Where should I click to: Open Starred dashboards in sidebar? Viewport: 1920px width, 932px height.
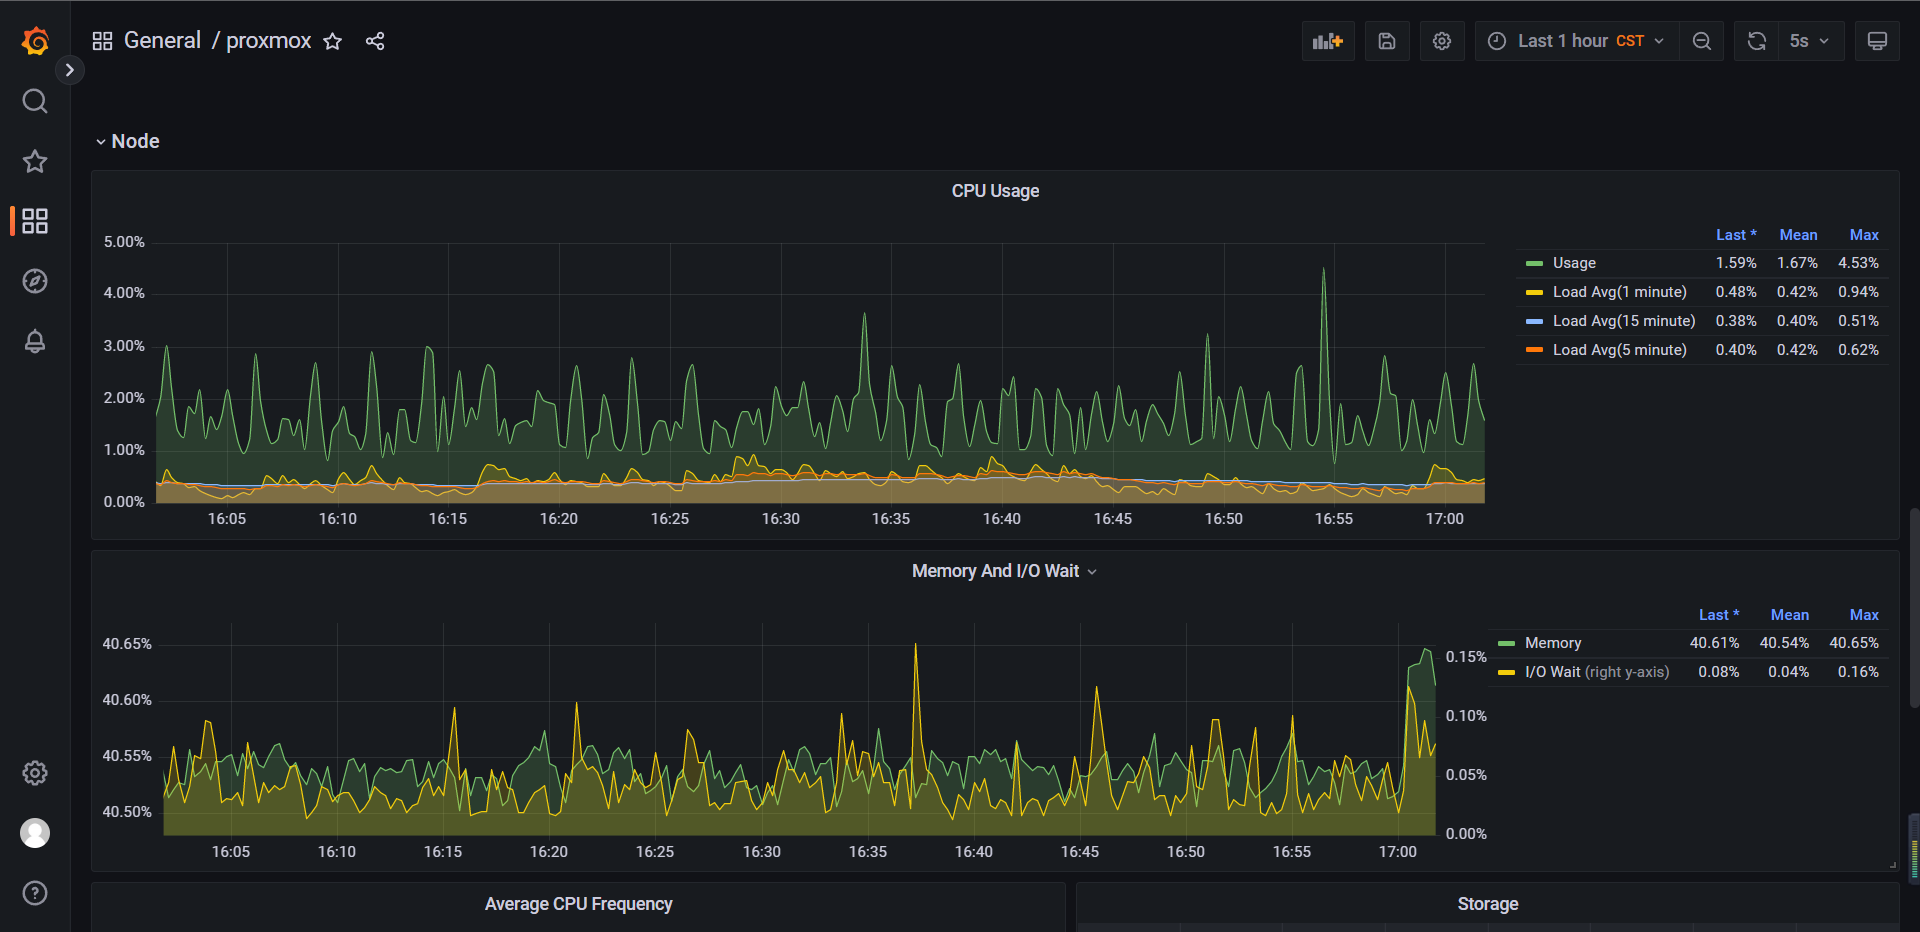click(x=35, y=161)
